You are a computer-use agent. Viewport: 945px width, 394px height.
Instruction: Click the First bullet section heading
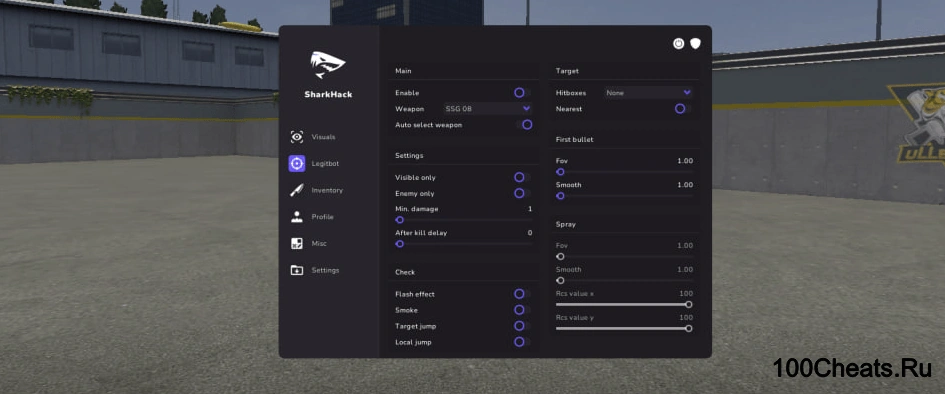click(x=574, y=140)
